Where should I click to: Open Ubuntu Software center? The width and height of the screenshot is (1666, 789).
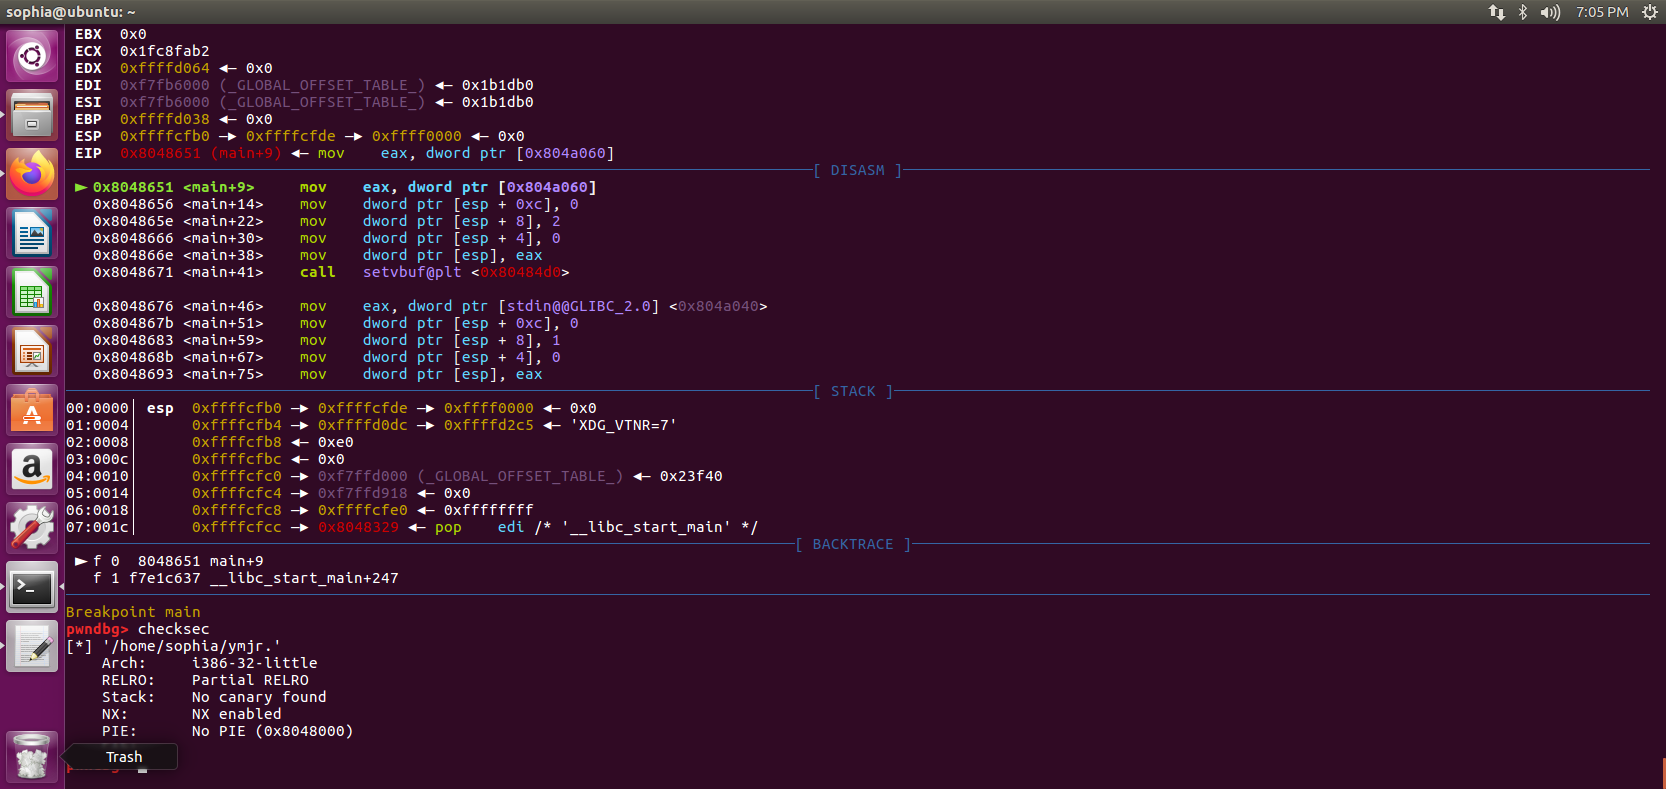coord(32,411)
